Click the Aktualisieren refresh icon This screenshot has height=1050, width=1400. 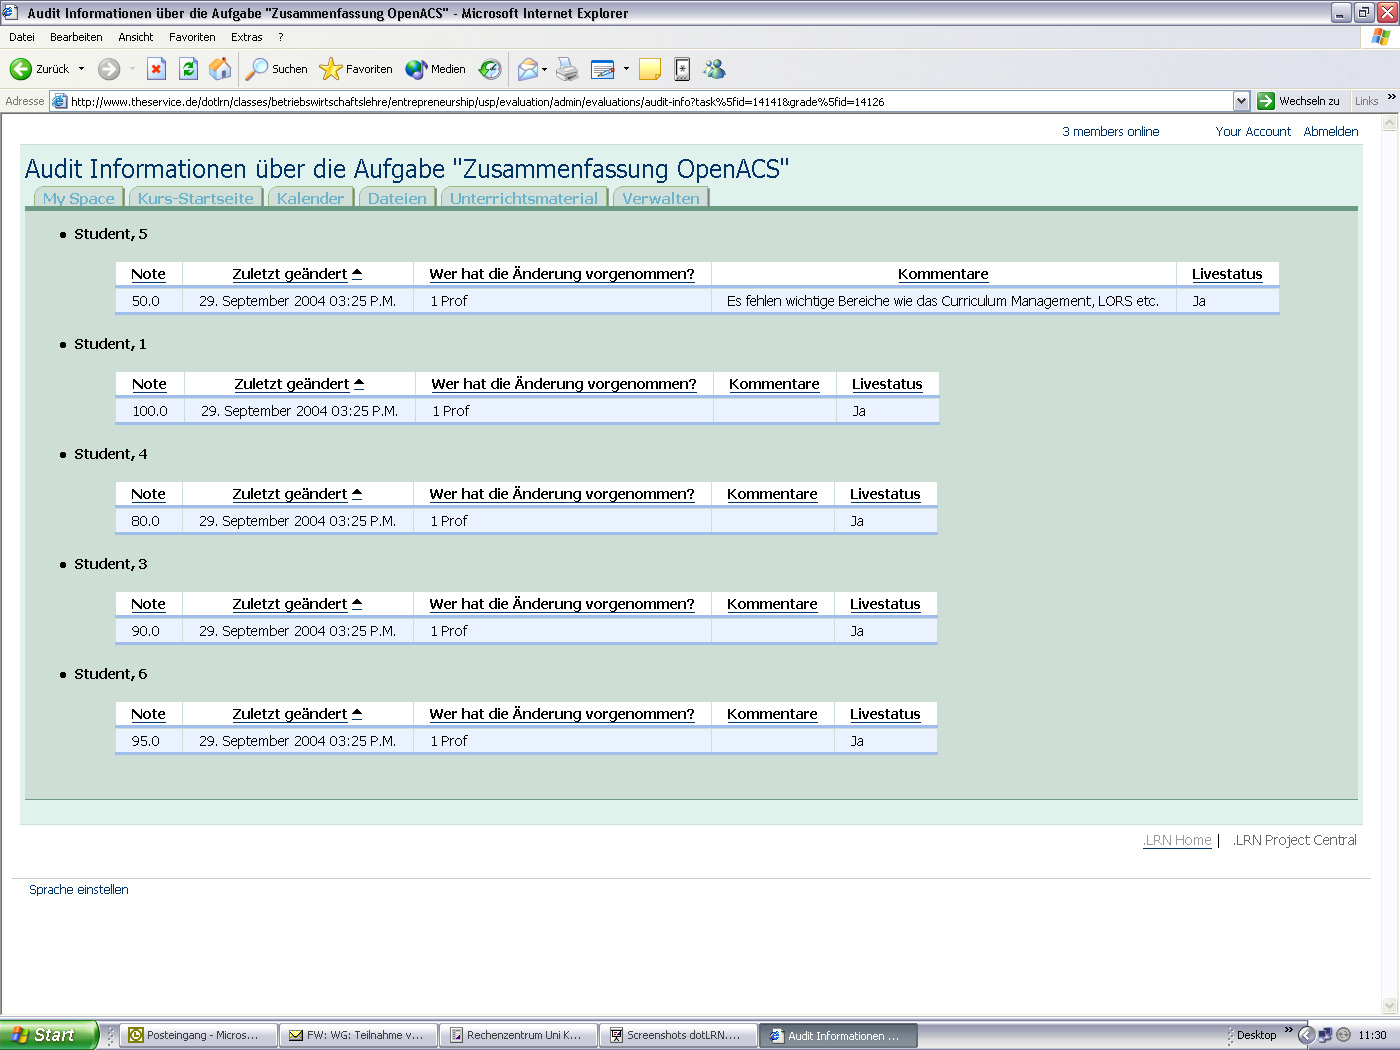(x=188, y=69)
